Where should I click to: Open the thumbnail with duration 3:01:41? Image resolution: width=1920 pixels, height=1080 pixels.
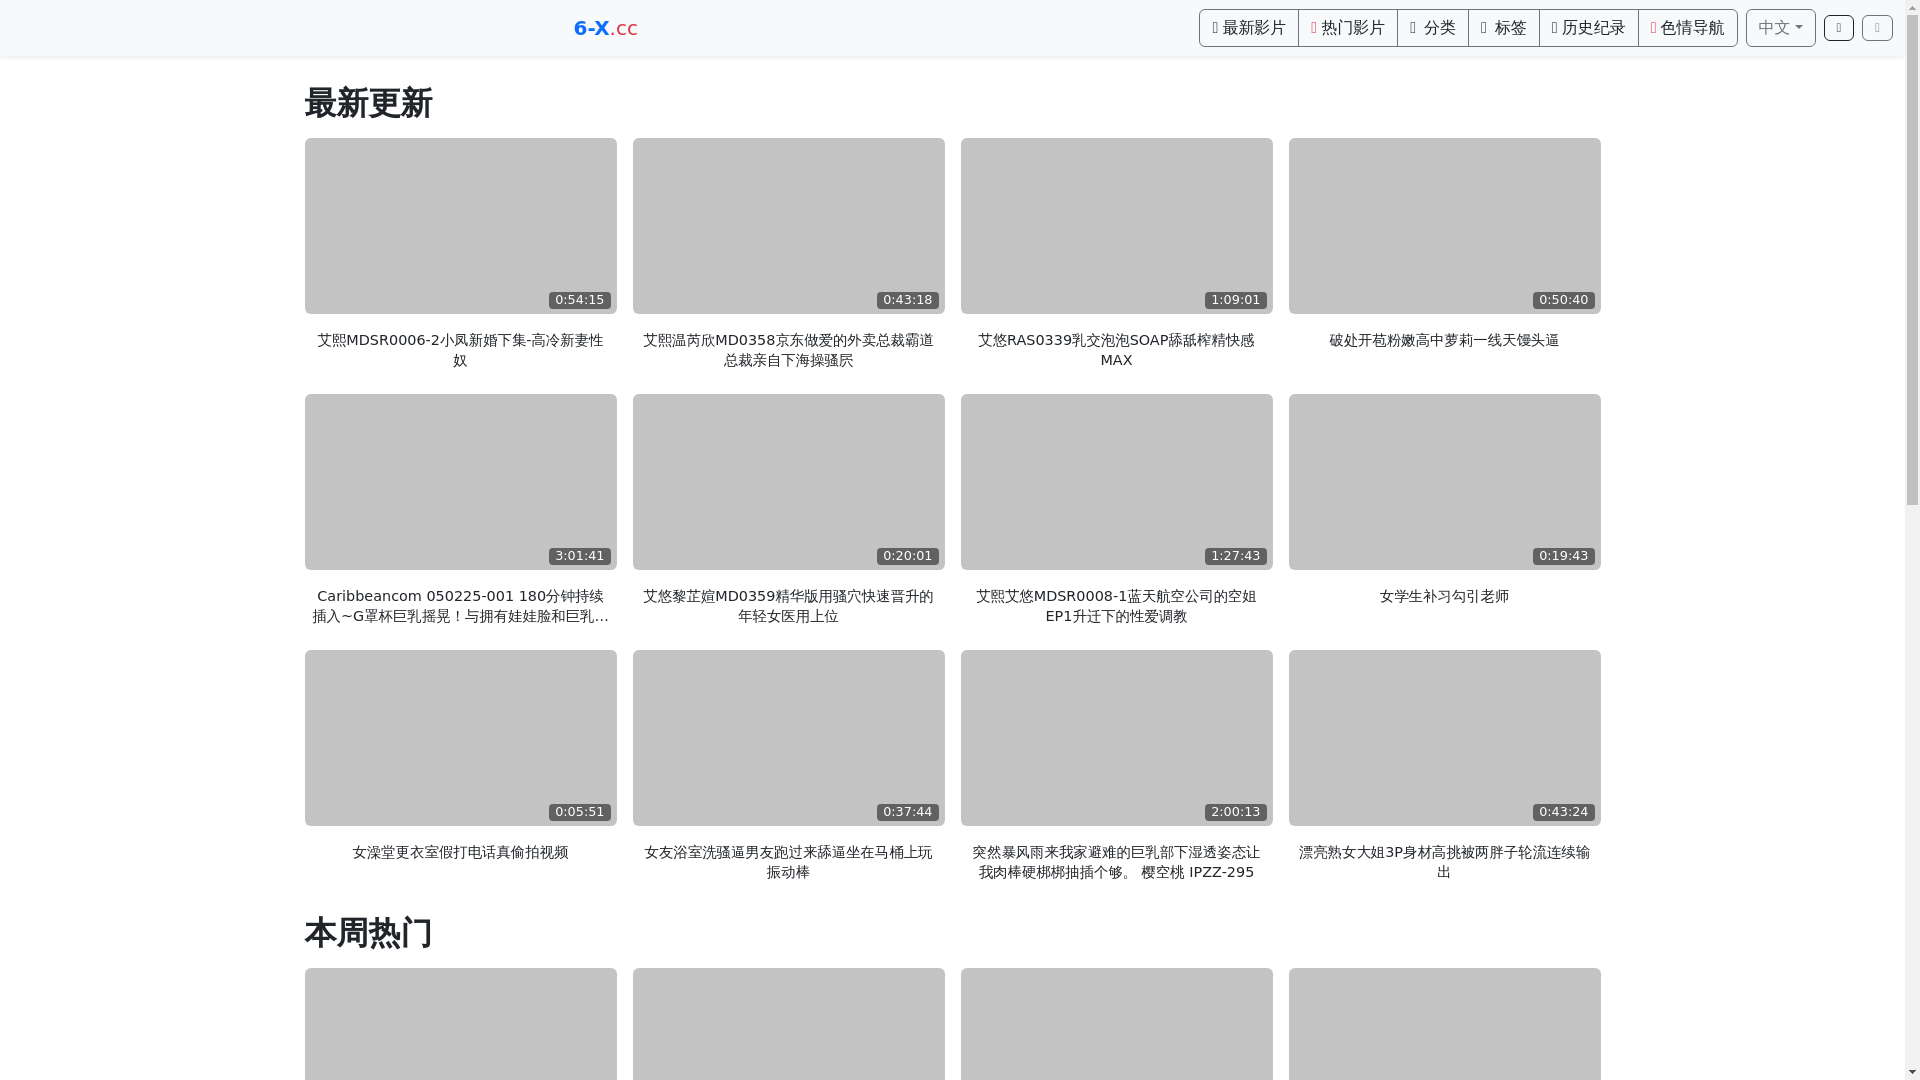tap(460, 482)
